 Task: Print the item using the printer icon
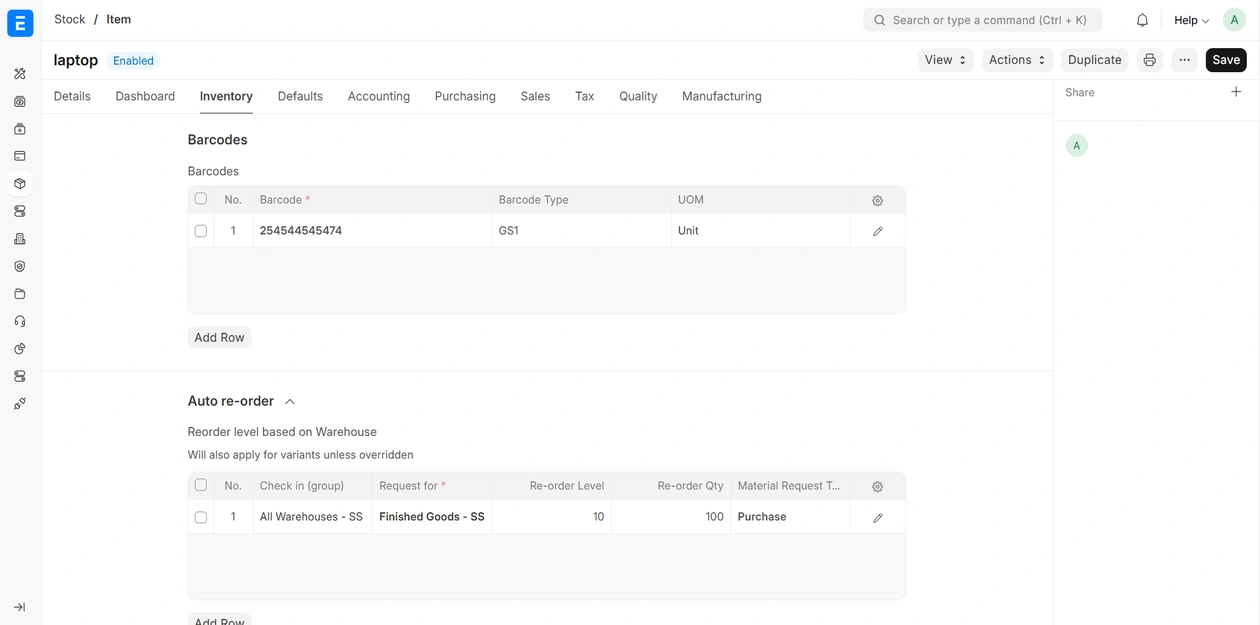click(1149, 60)
